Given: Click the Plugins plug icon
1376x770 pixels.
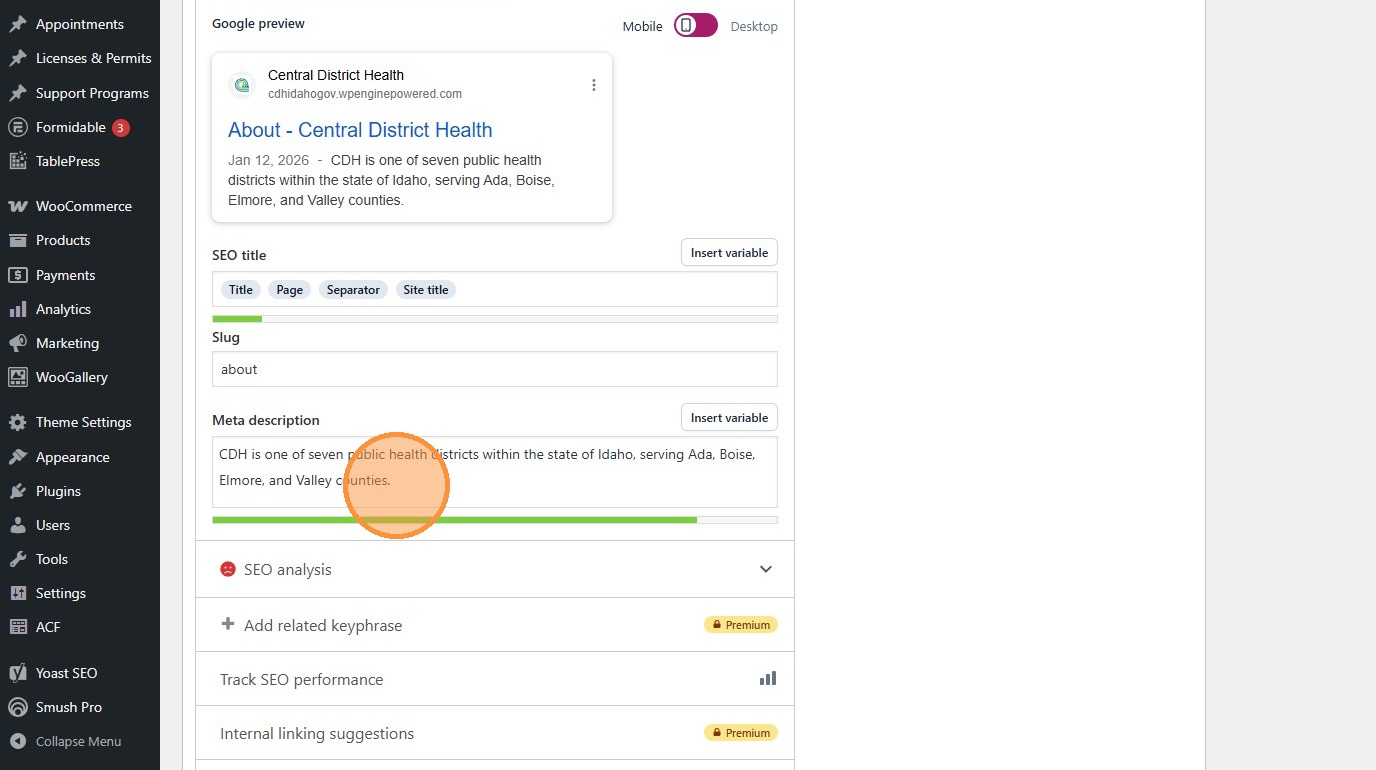Looking at the screenshot, I should point(17,491).
